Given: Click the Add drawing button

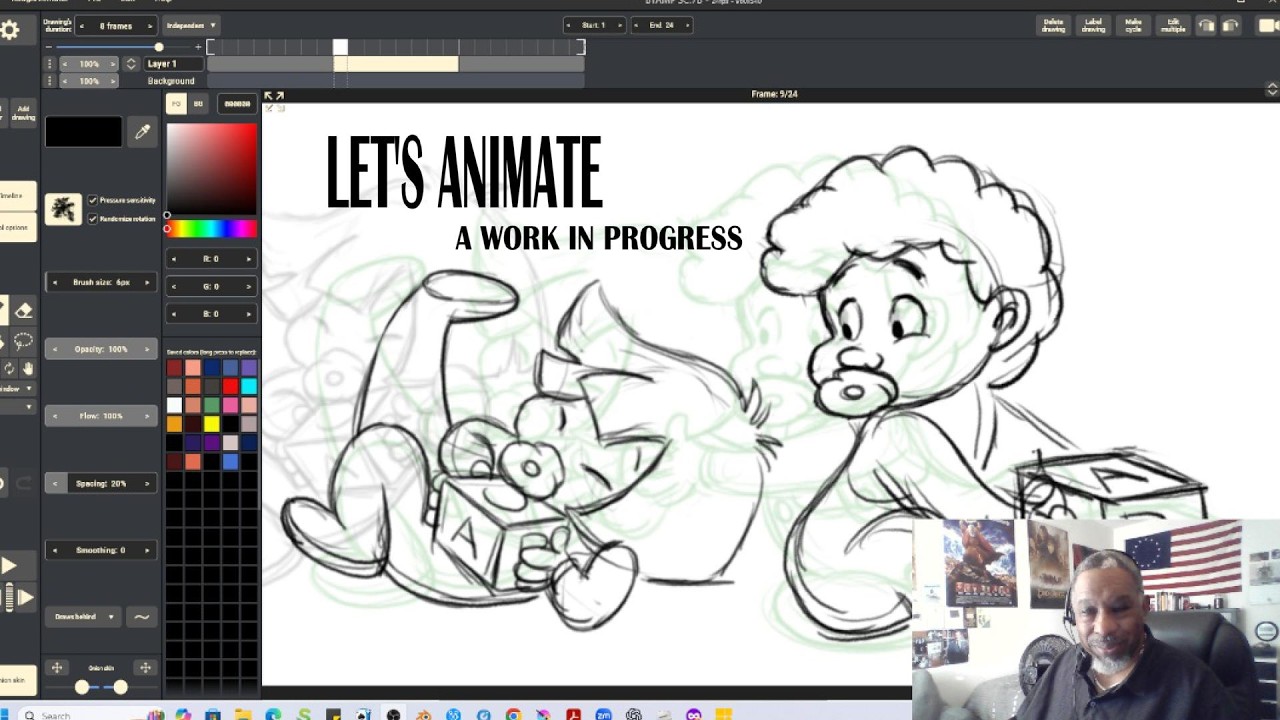Looking at the screenshot, I should click(23, 113).
